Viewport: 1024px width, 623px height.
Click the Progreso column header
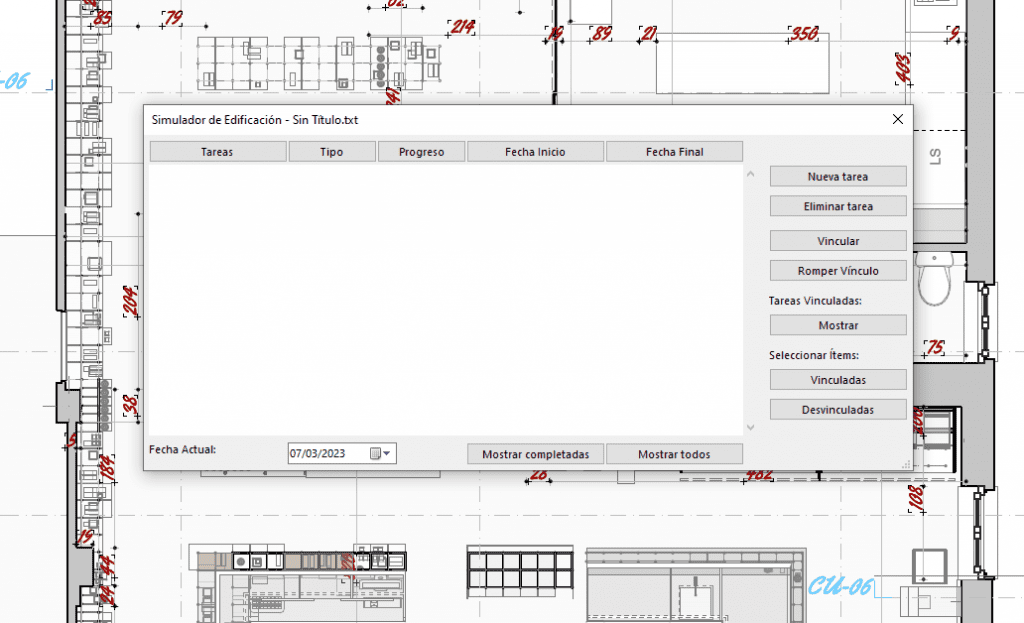pyautogui.click(x=421, y=152)
